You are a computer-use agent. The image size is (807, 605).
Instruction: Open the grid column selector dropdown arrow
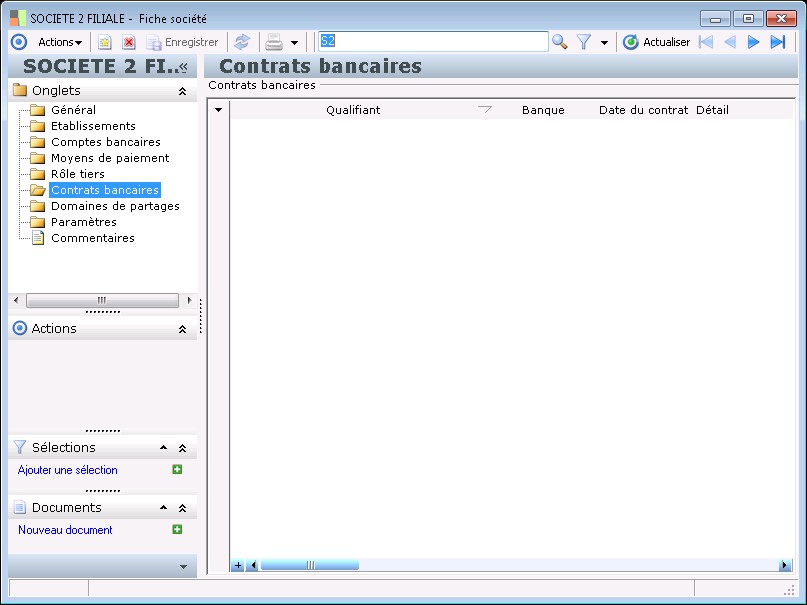pos(218,110)
